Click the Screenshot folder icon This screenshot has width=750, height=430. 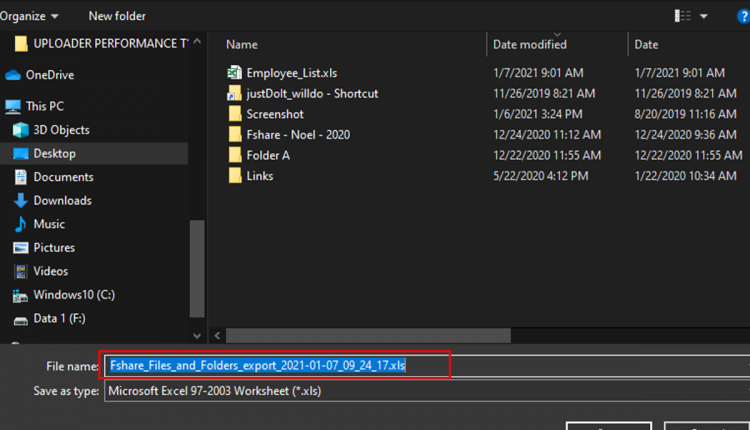tap(235, 114)
